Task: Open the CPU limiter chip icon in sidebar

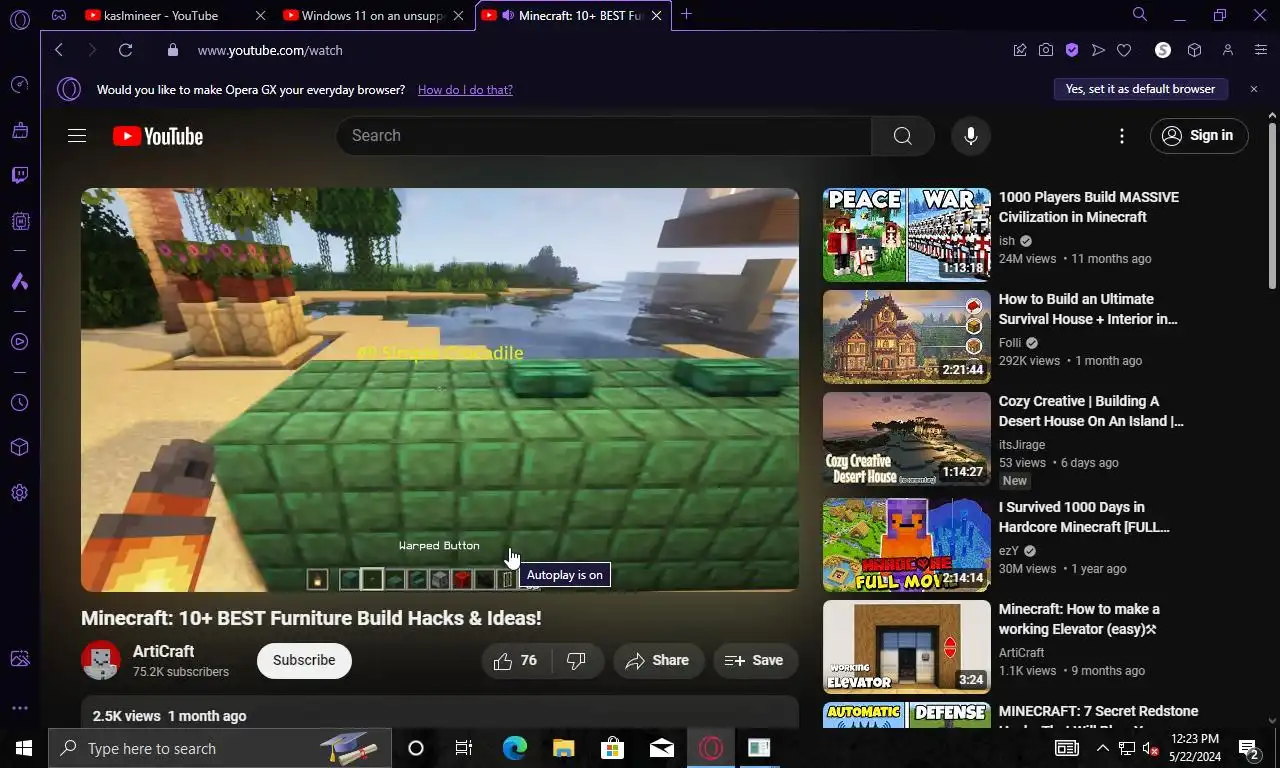Action: coord(20,221)
